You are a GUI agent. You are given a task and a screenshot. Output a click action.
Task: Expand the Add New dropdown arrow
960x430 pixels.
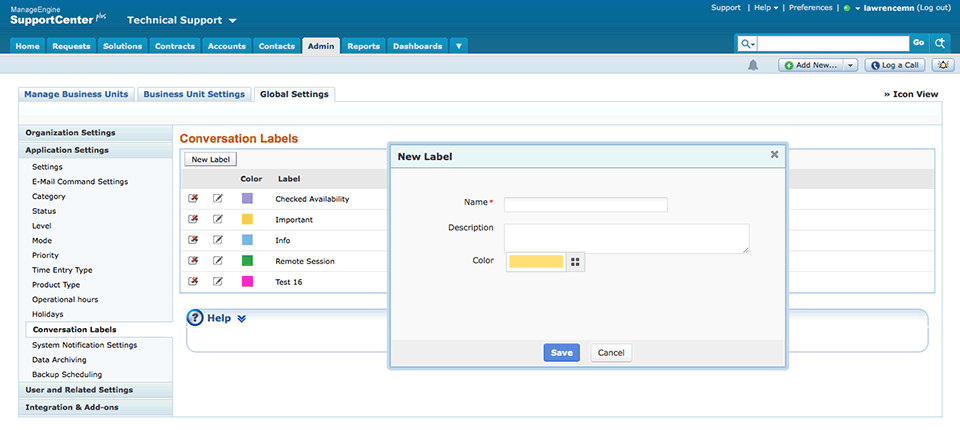[x=851, y=65]
